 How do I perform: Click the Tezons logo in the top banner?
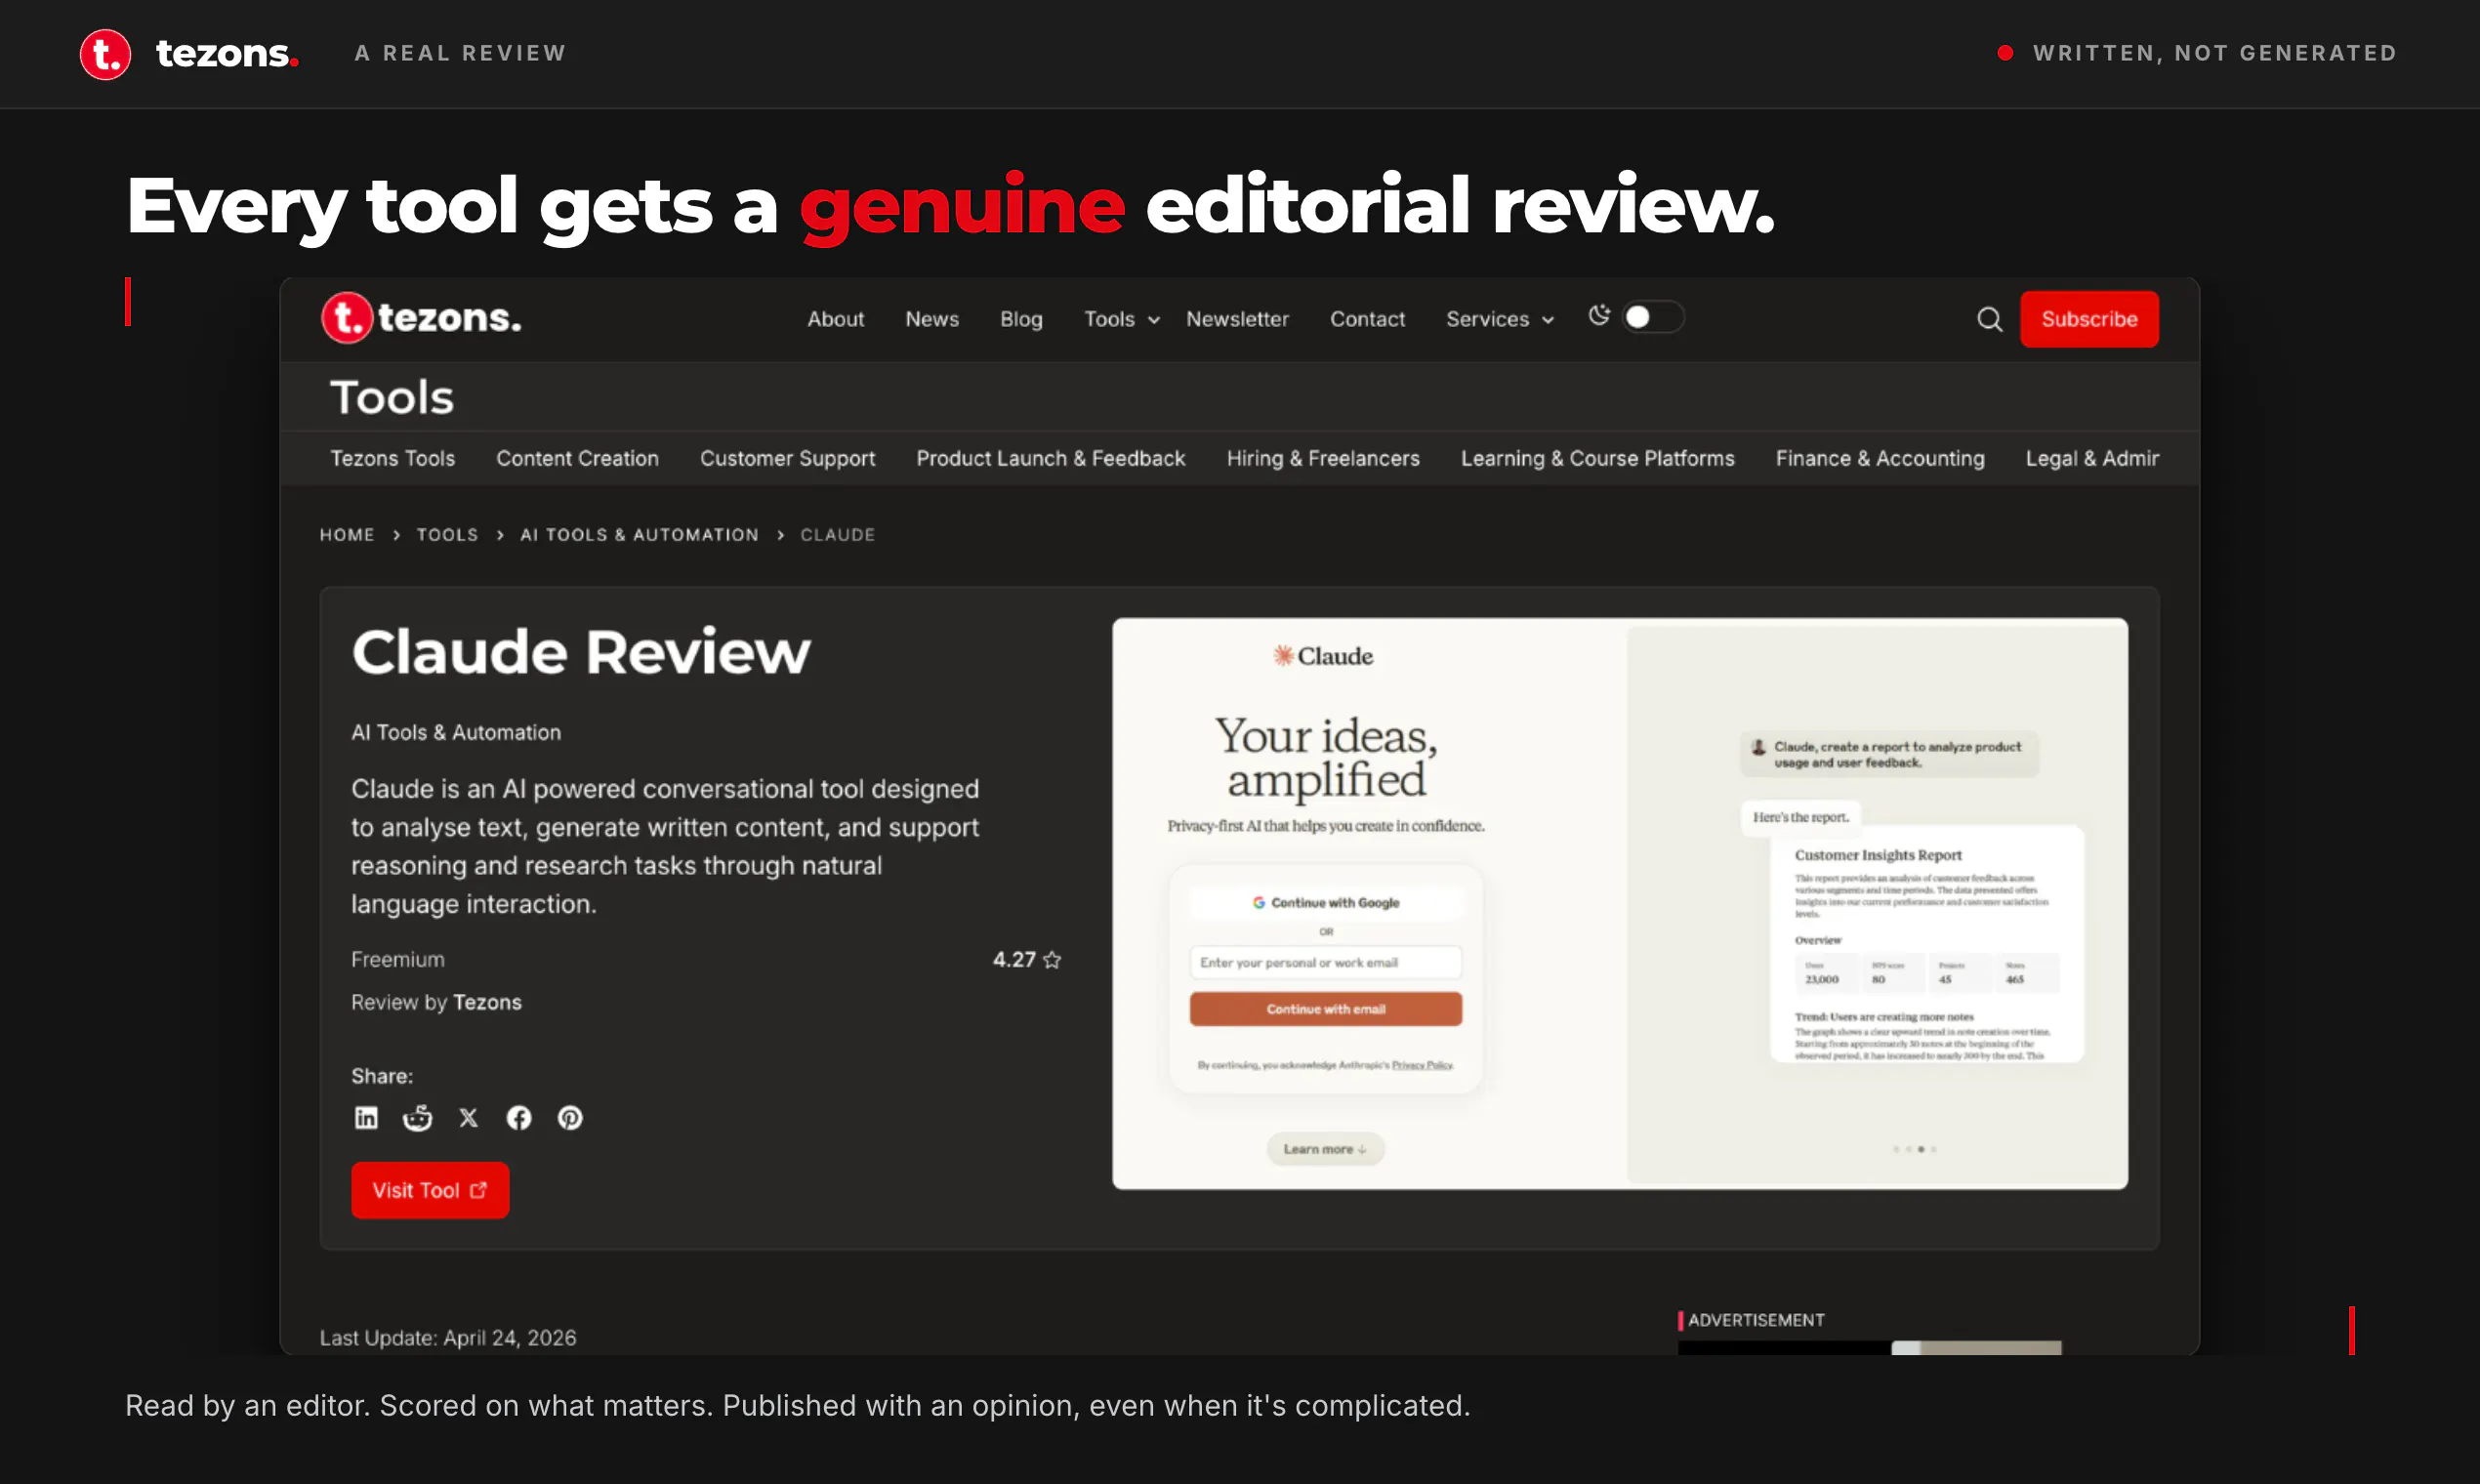point(189,53)
